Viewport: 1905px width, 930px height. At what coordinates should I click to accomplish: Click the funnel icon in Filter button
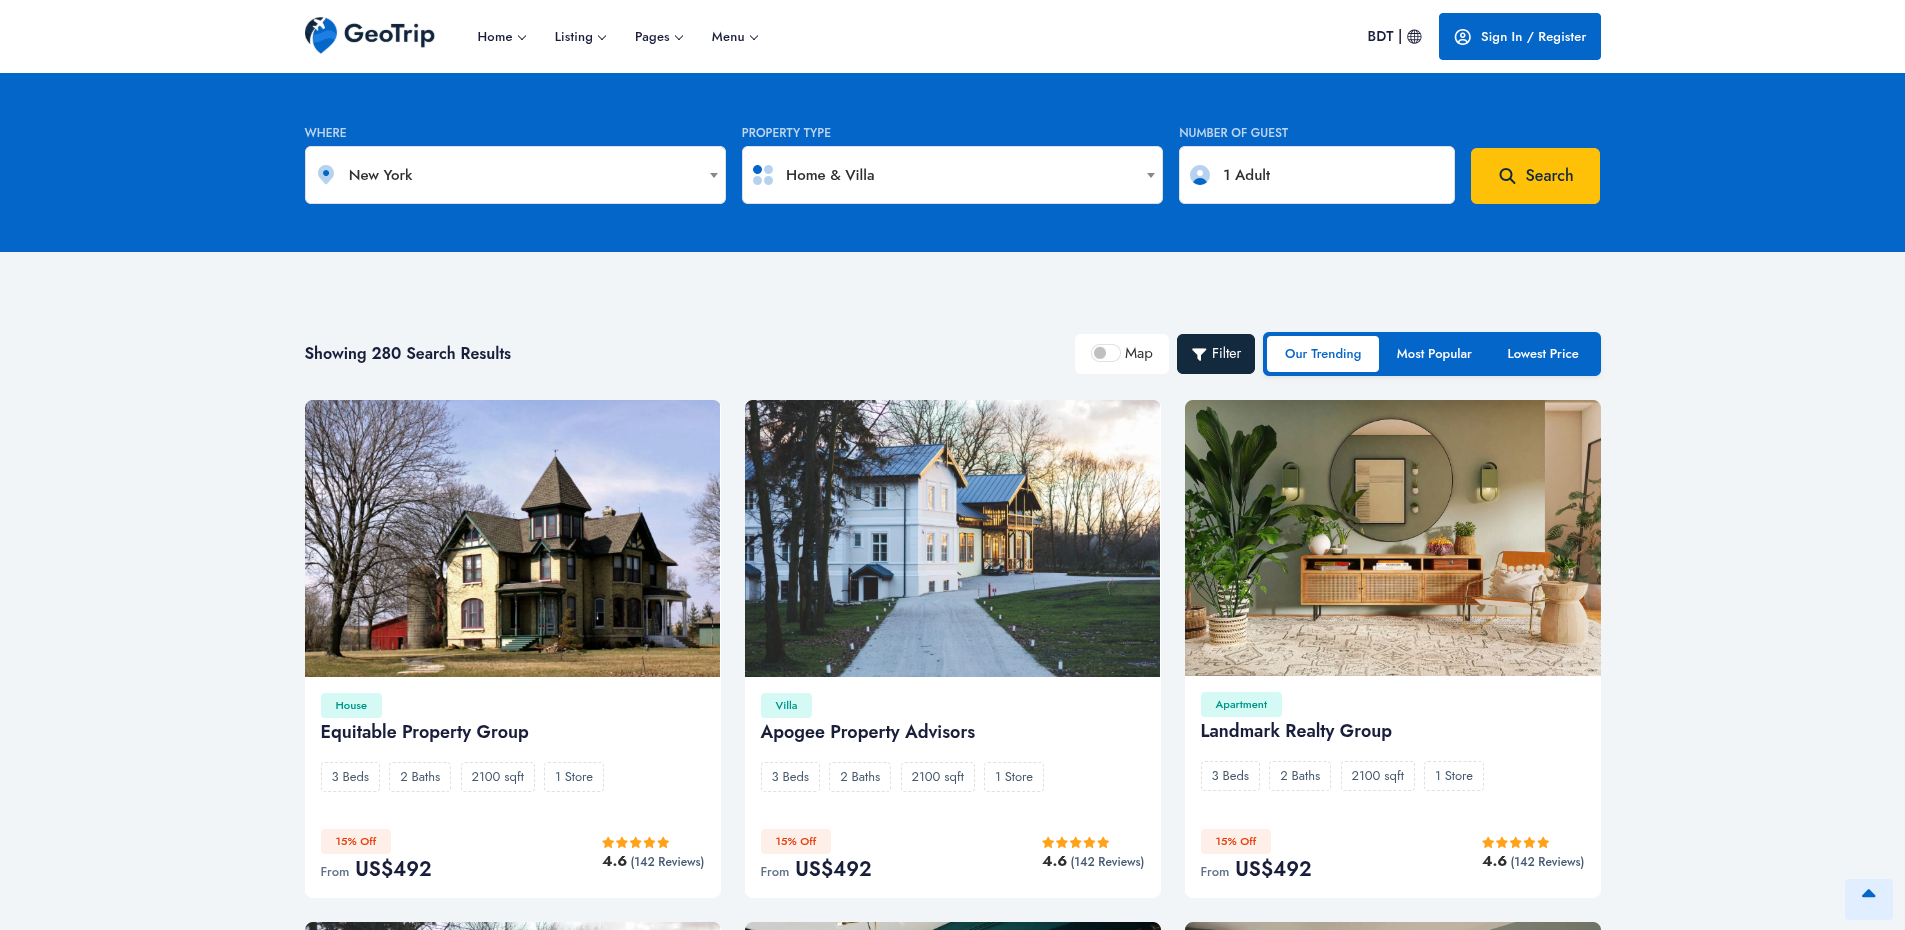click(x=1199, y=354)
